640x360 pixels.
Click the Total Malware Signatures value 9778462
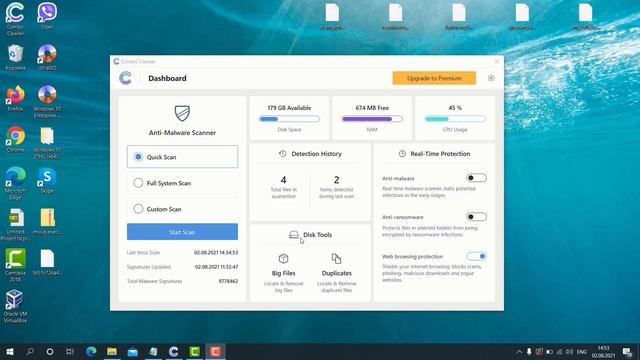pyautogui.click(x=228, y=281)
